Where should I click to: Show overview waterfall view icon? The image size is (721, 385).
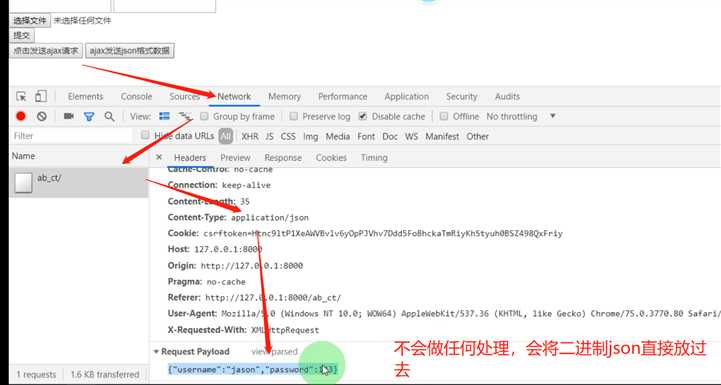point(185,116)
